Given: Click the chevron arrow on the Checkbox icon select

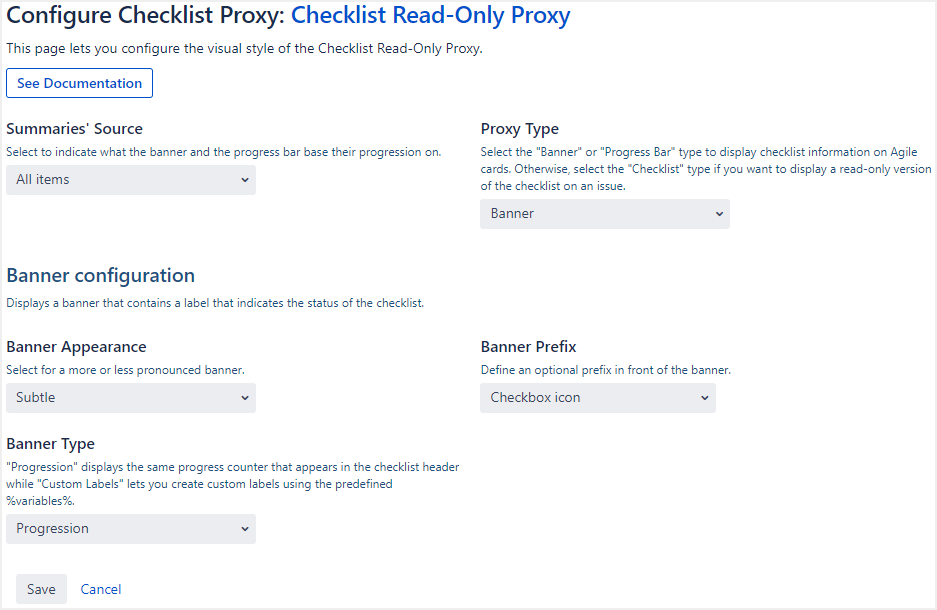Looking at the screenshot, I should tap(705, 398).
